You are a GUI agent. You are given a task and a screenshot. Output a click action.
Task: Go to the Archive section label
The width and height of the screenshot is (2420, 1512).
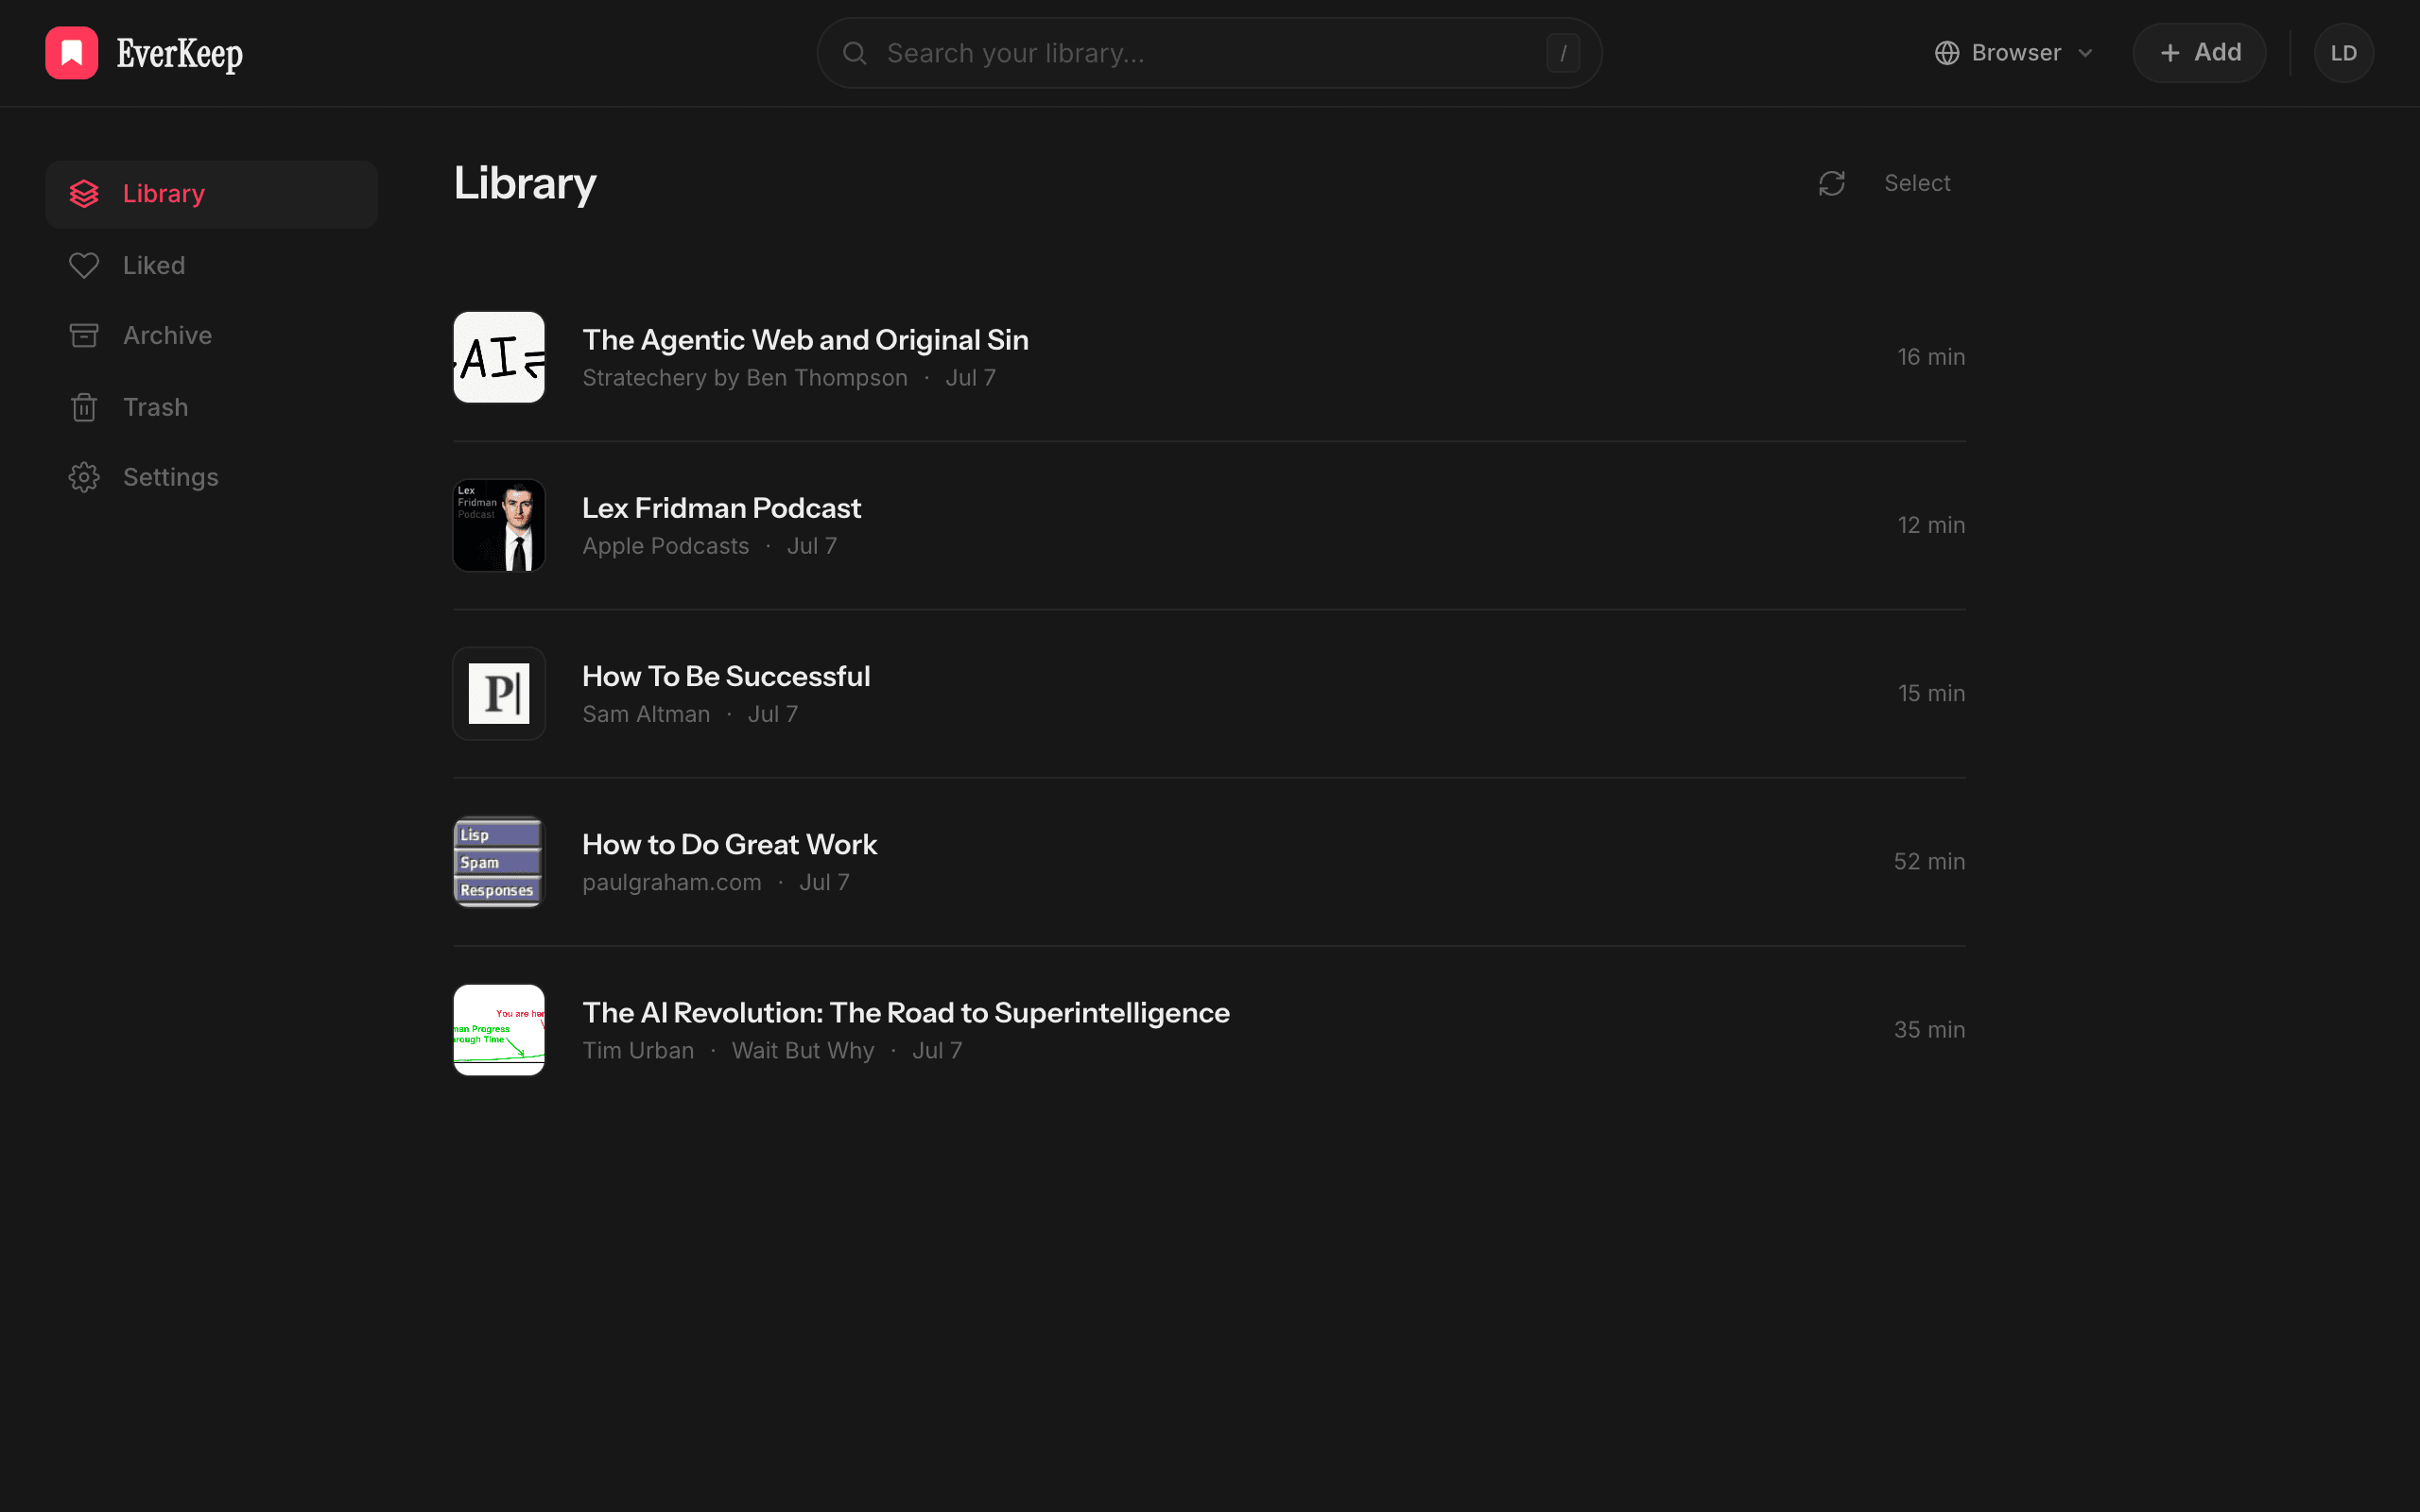tap(167, 335)
